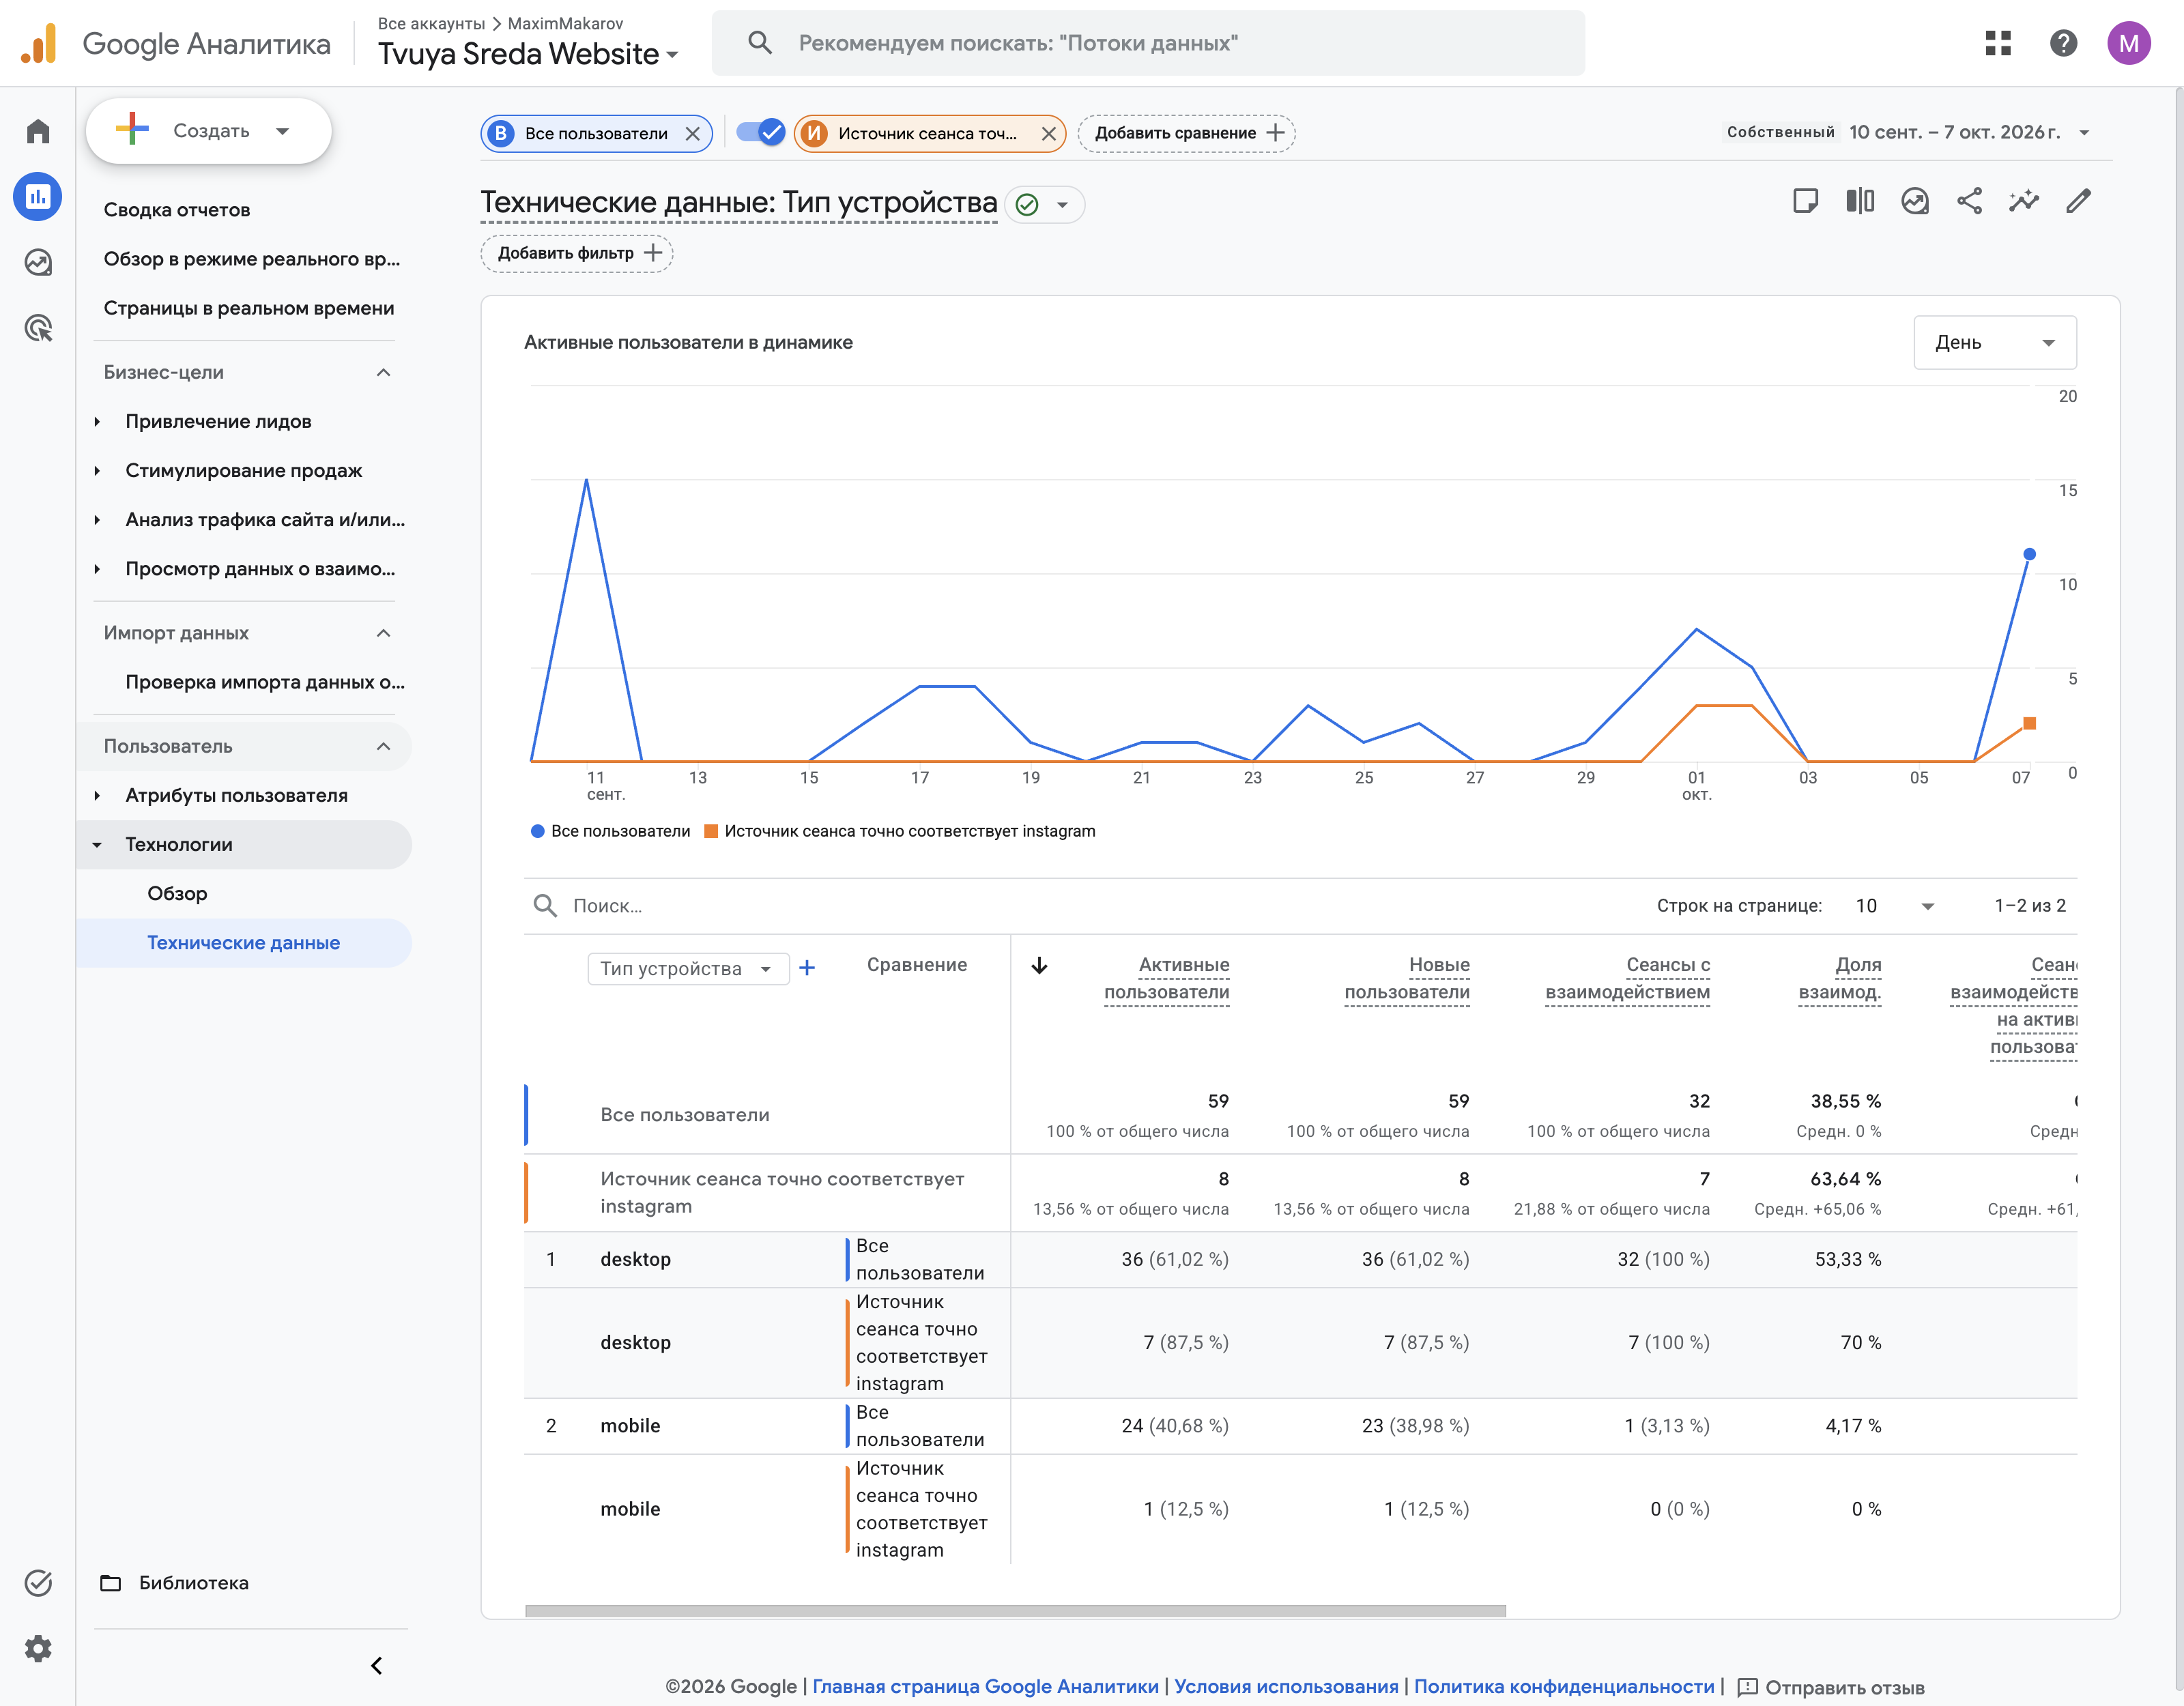The width and height of the screenshot is (2184, 1706).
Task: Open 'Политика конфиденциальности' link
Action: click(x=1563, y=1686)
